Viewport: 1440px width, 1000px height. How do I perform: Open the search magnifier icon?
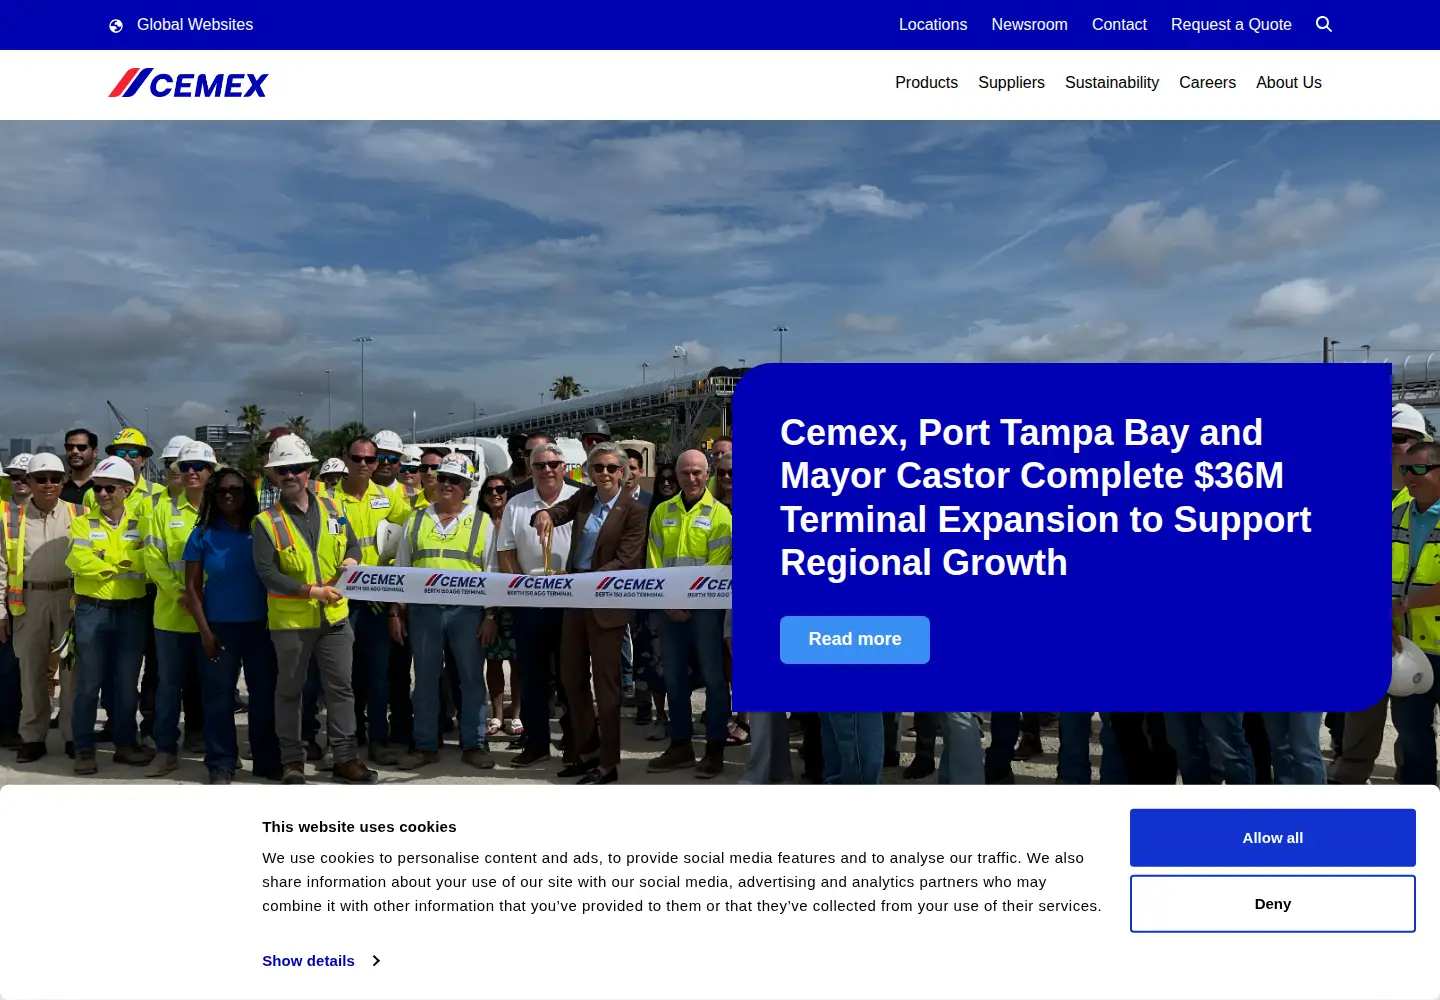point(1324,24)
